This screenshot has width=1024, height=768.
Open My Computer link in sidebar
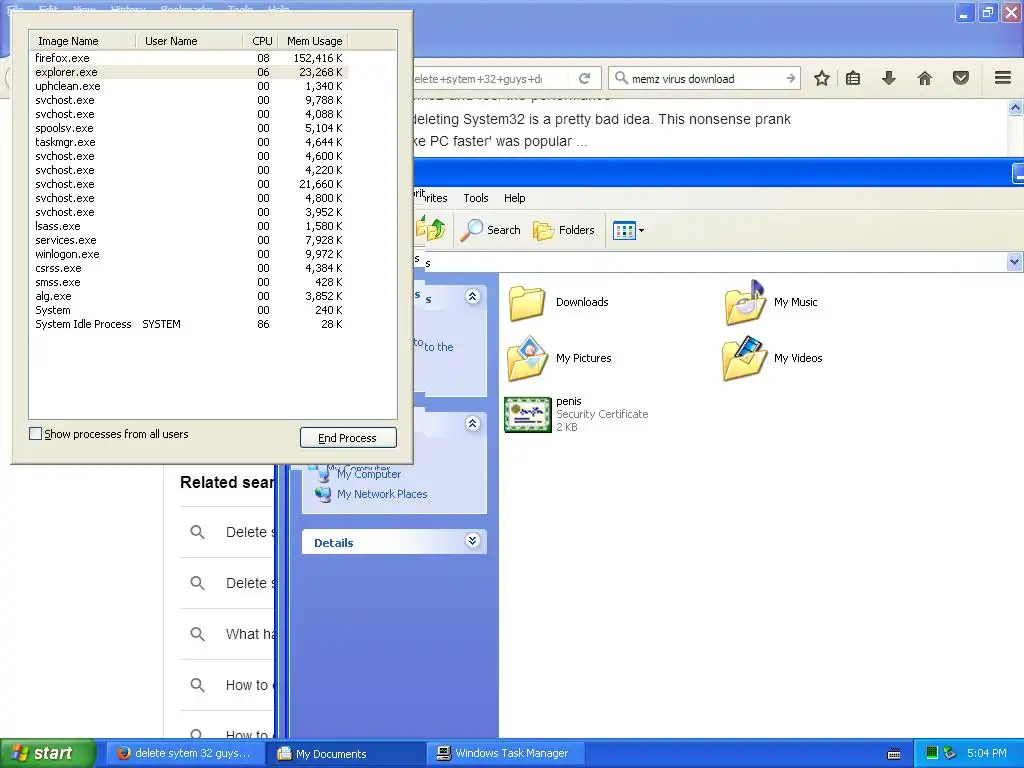coord(369,474)
